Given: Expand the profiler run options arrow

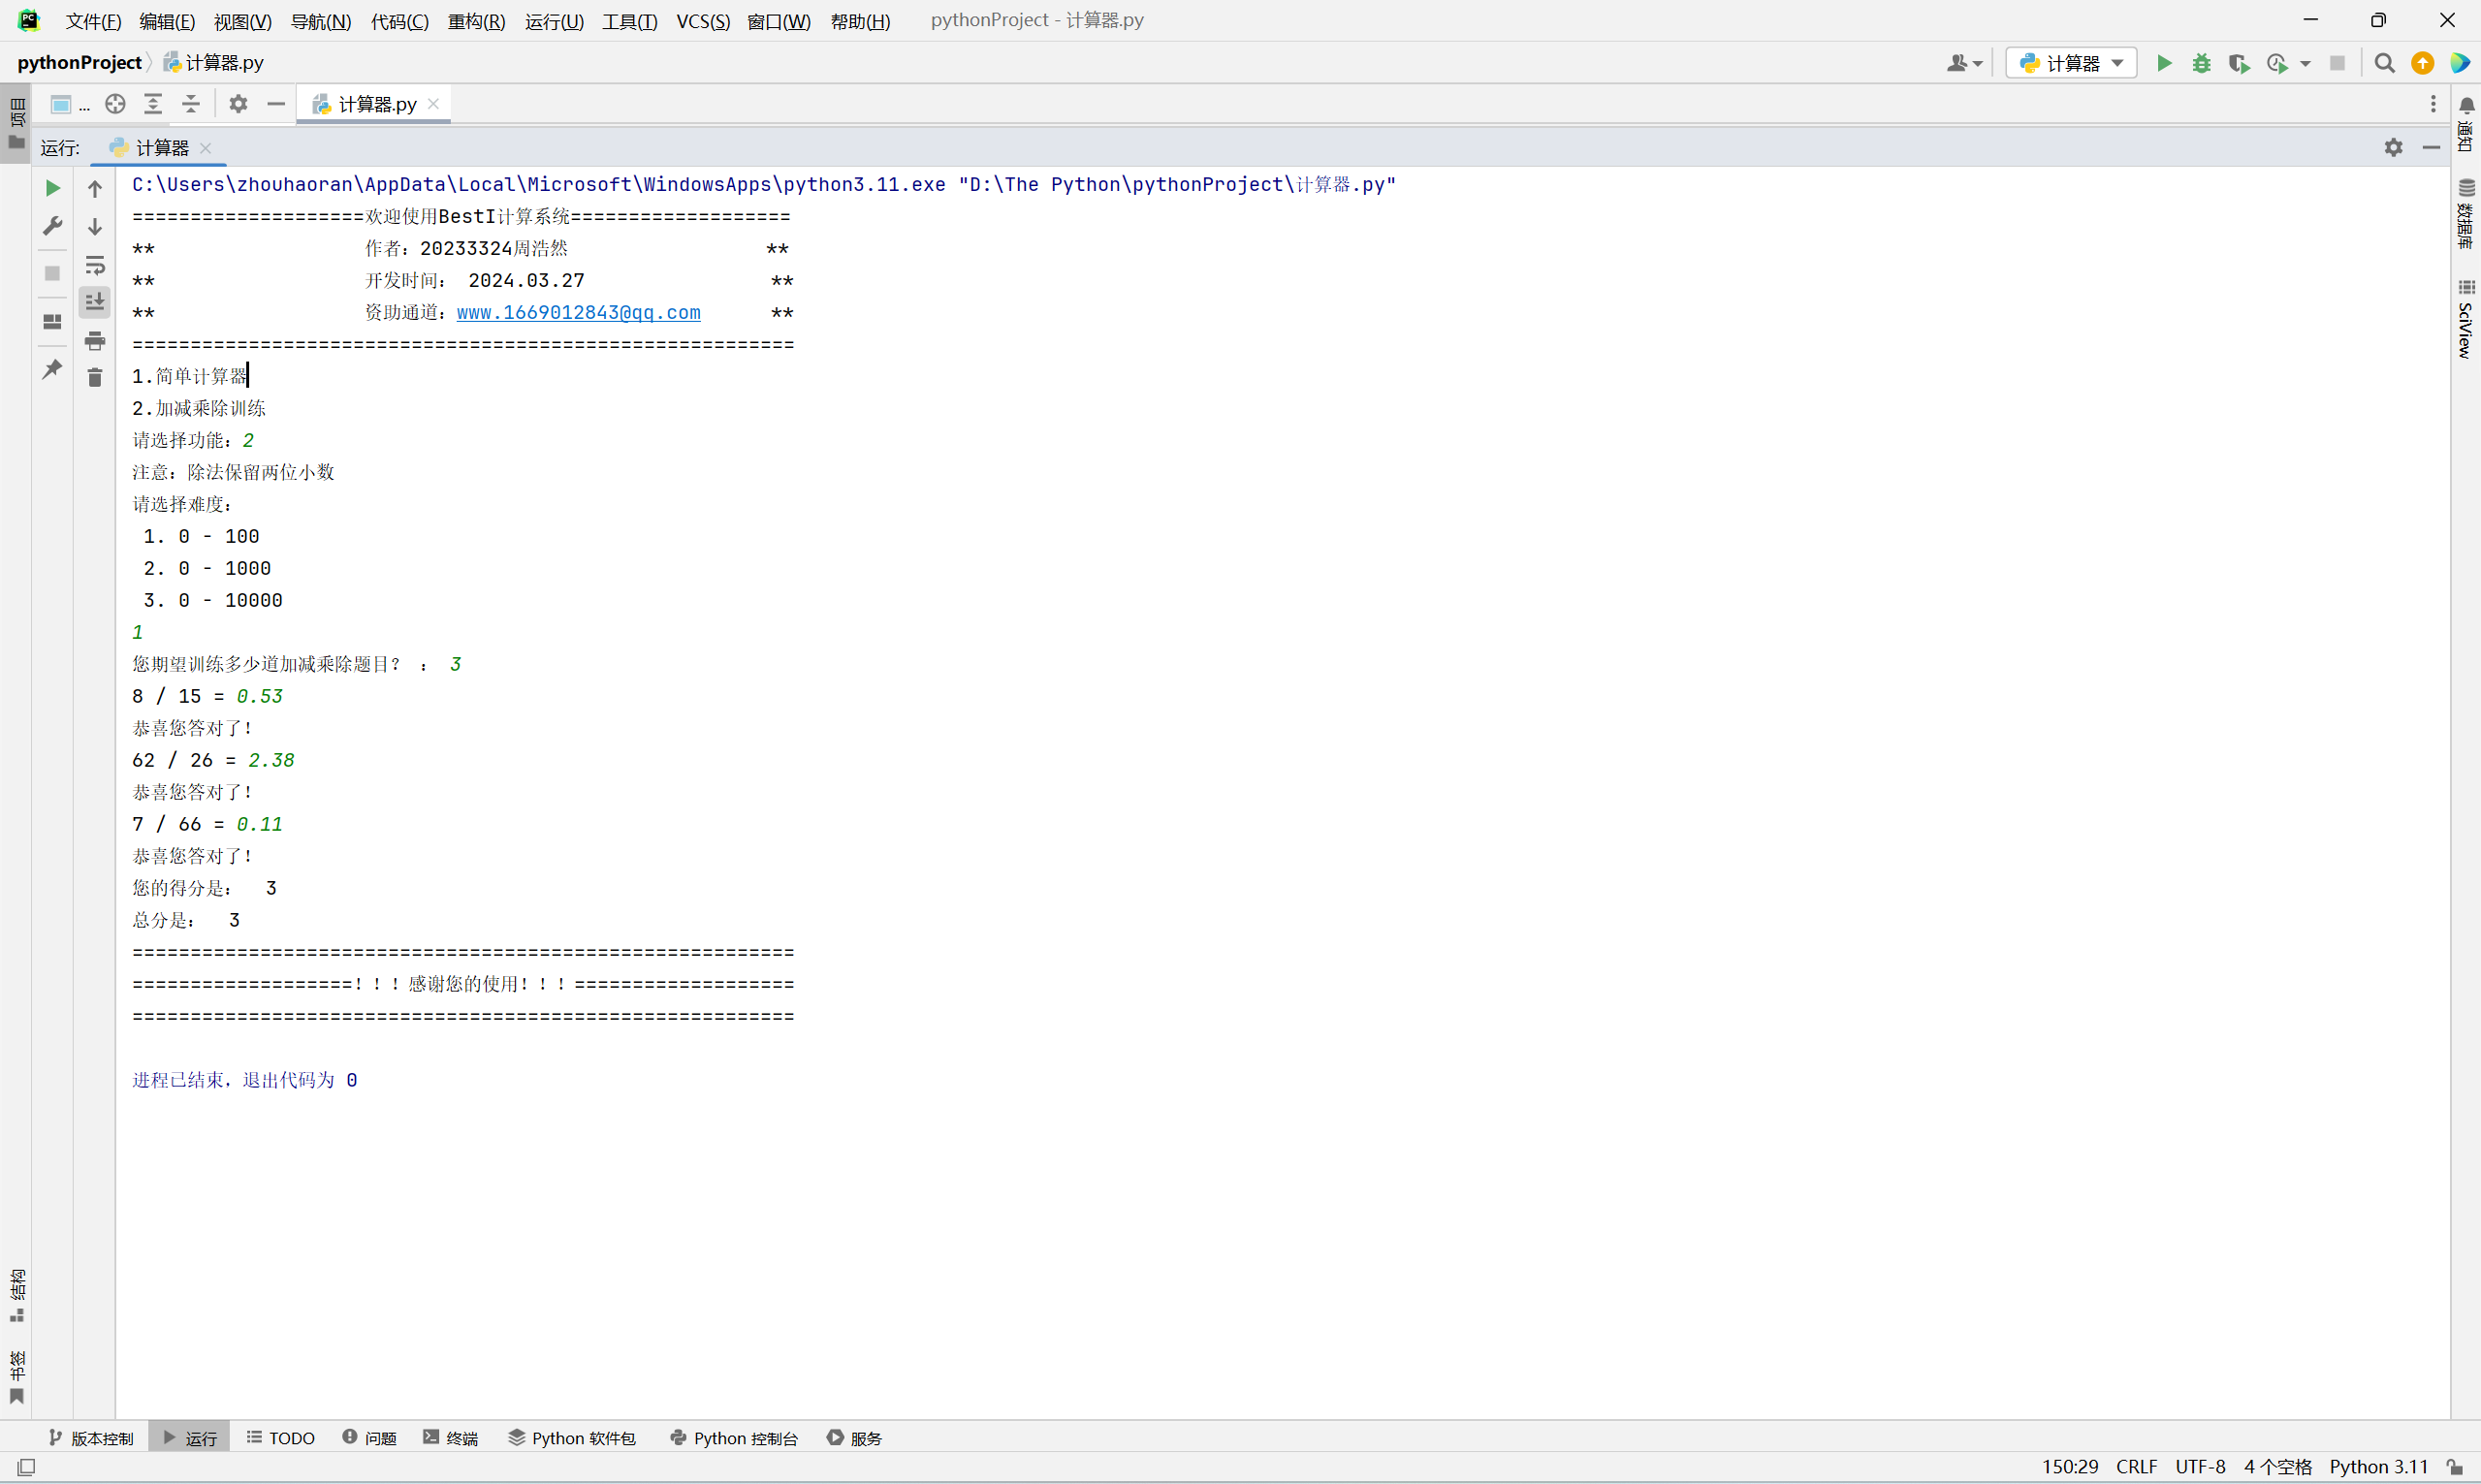Looking at the screenshot, I should pos(2305,64).
